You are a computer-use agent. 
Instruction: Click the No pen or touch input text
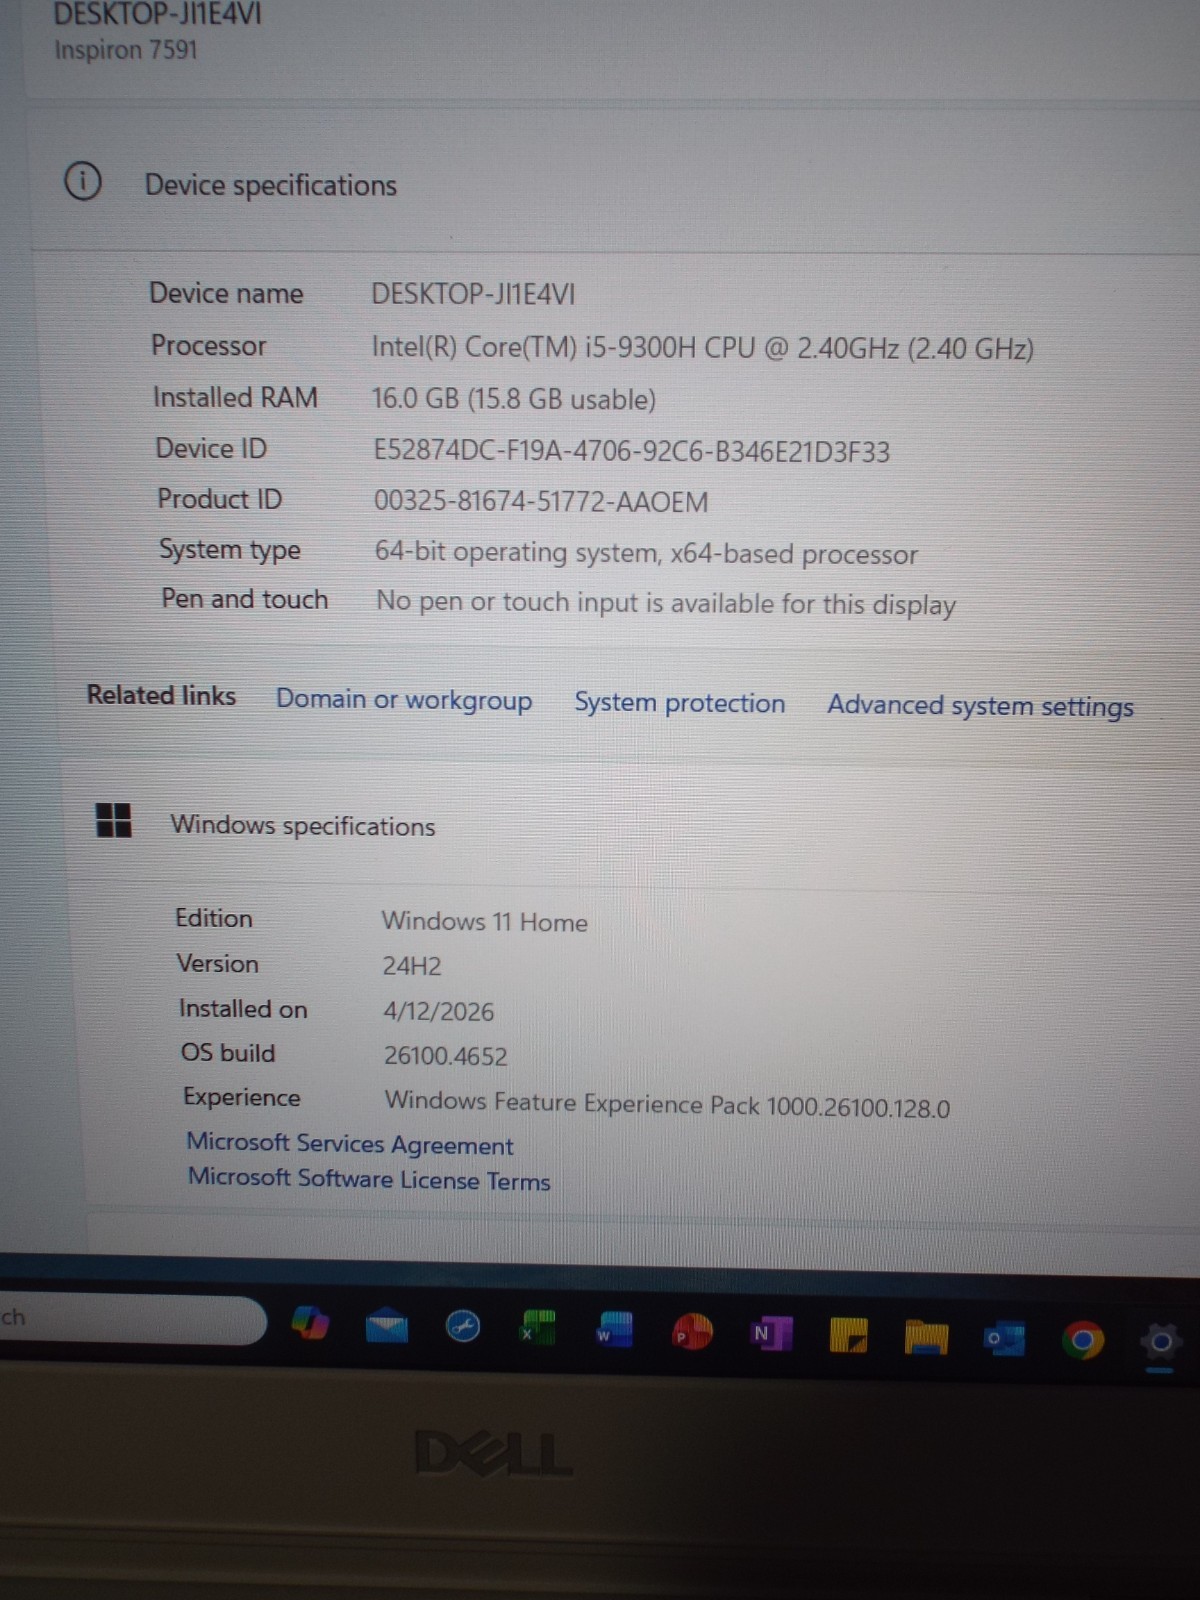(666, 603)
